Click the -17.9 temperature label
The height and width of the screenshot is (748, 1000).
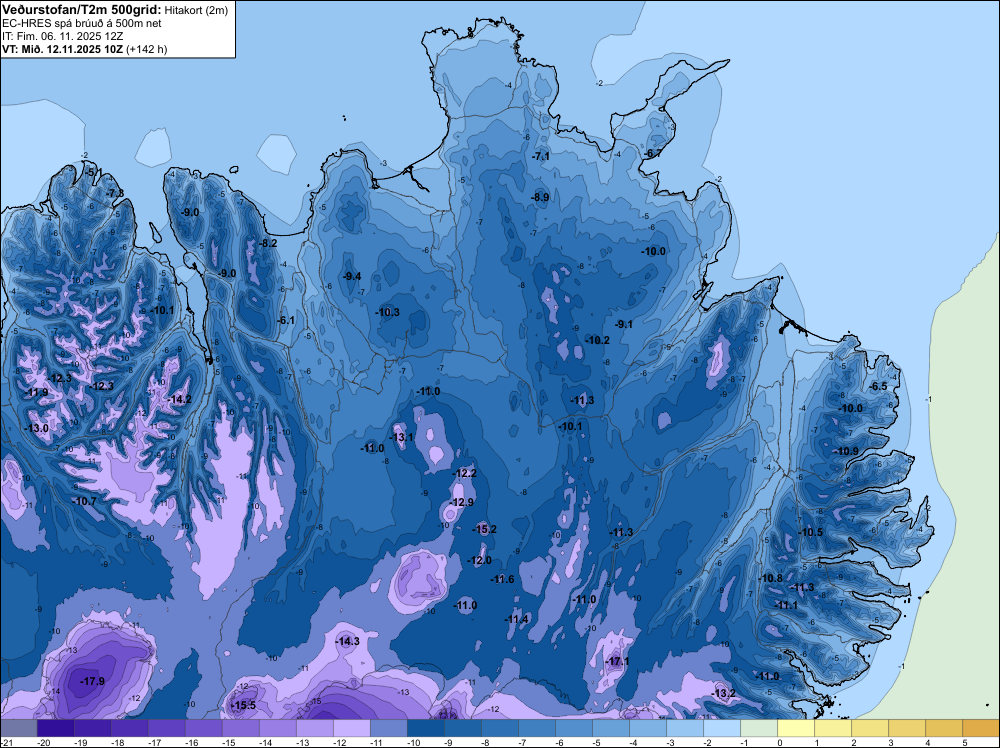(x=92, y=681)
